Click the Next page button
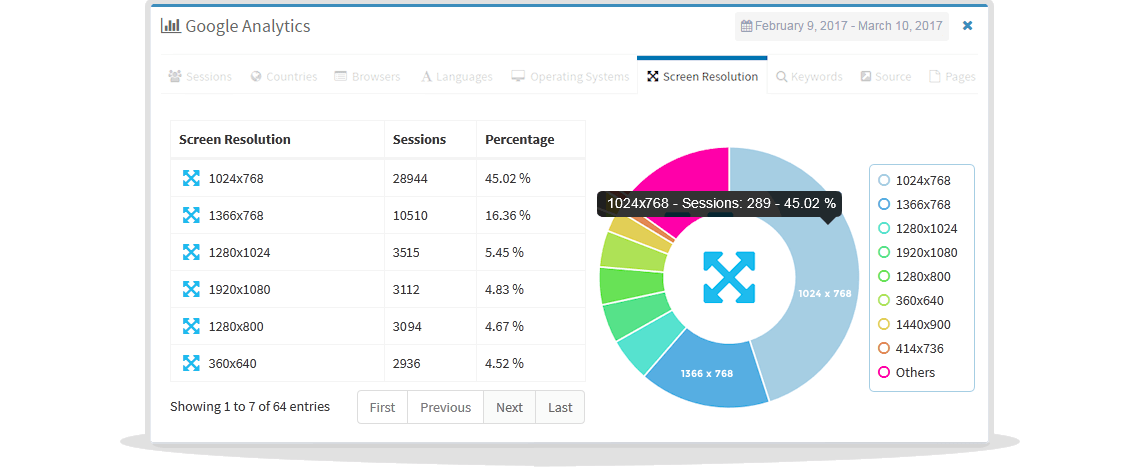Image resolution: width=1140 pixels, height=467 pixels. (510, 407)
